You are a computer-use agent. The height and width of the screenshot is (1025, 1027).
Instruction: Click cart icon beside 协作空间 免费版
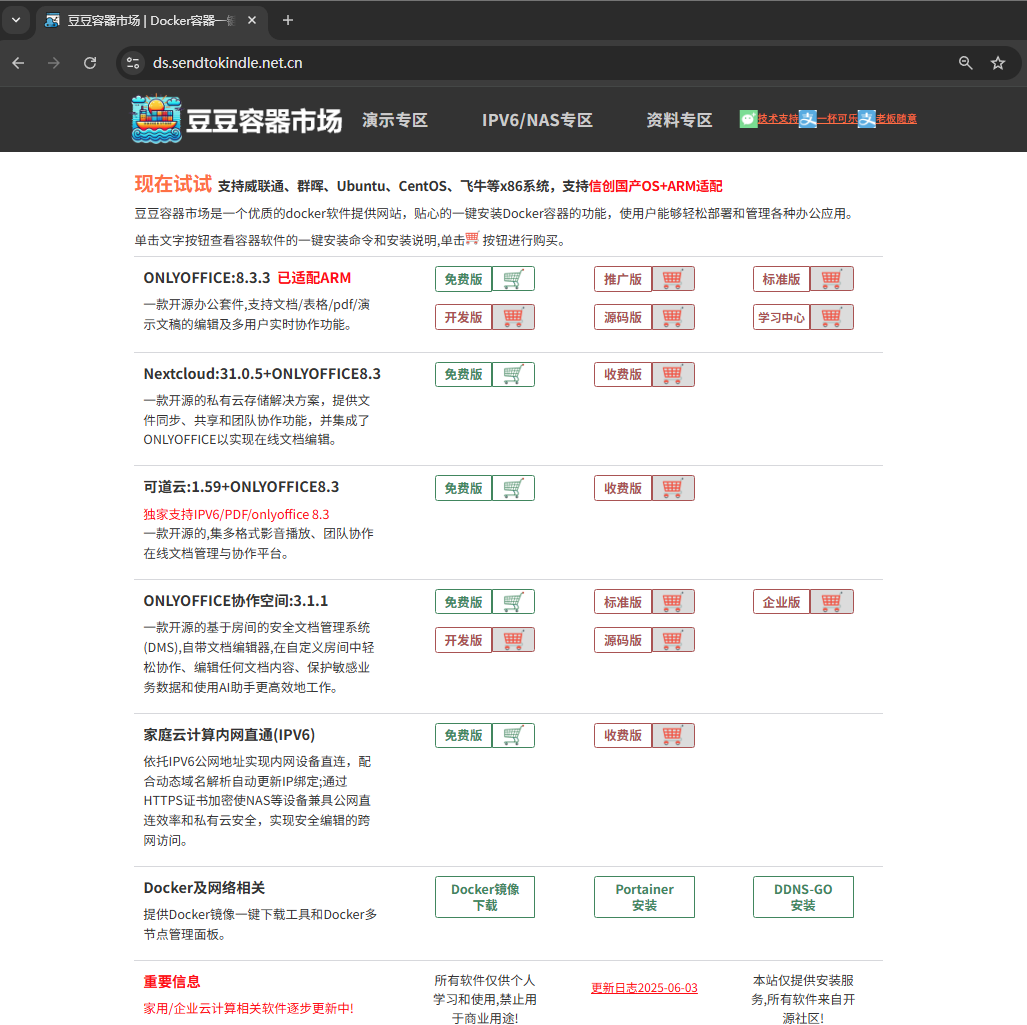[x=514, y=602]
